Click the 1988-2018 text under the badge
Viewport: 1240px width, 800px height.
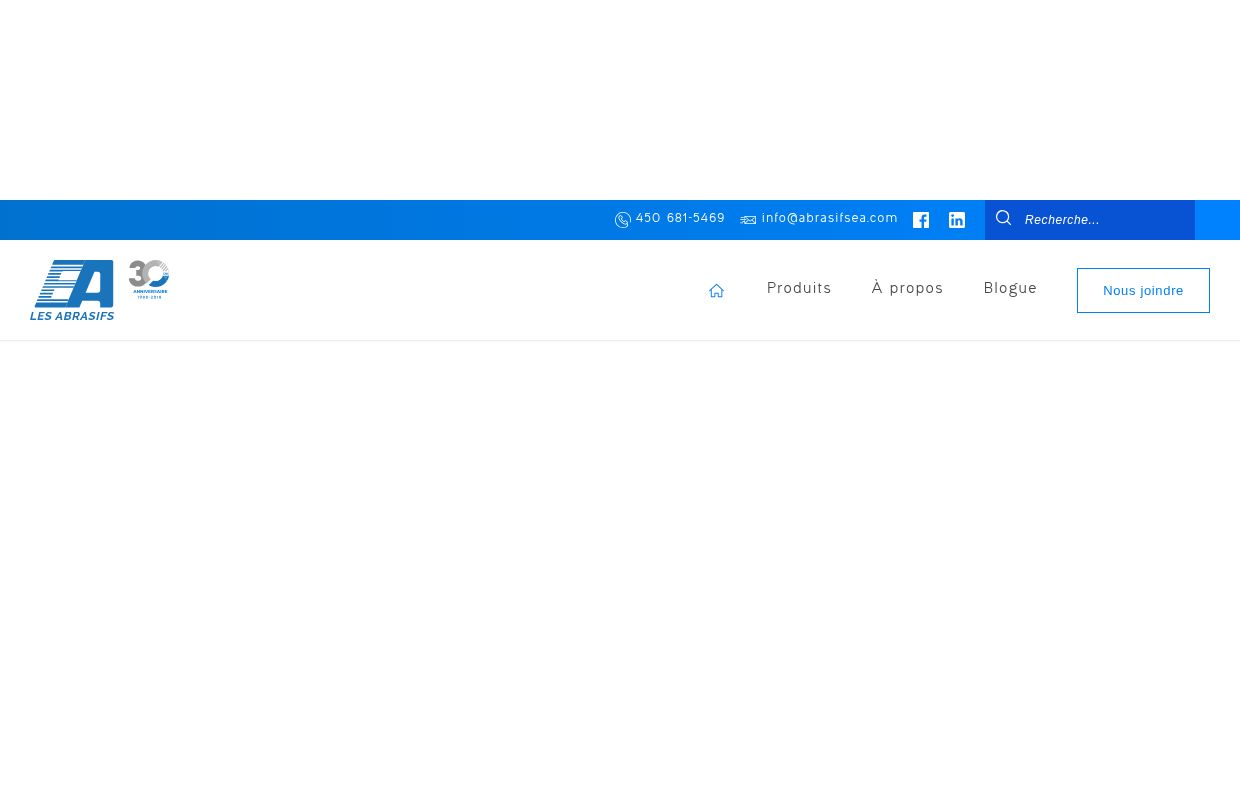pos(149,297)
